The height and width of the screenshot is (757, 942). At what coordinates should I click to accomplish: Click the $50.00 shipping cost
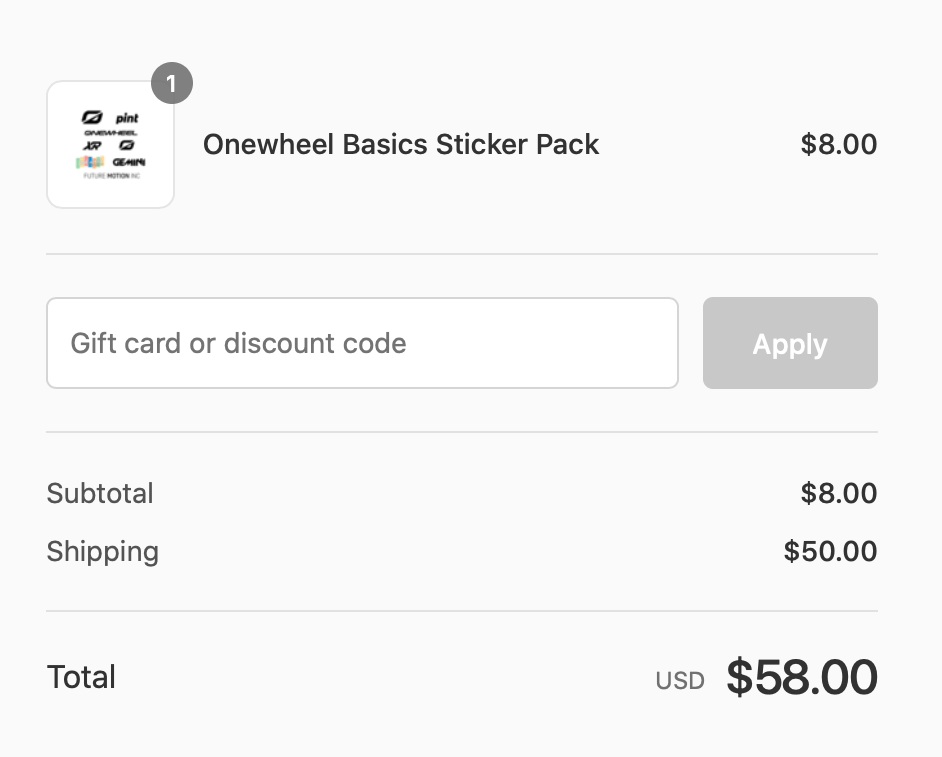coord(830,551)
